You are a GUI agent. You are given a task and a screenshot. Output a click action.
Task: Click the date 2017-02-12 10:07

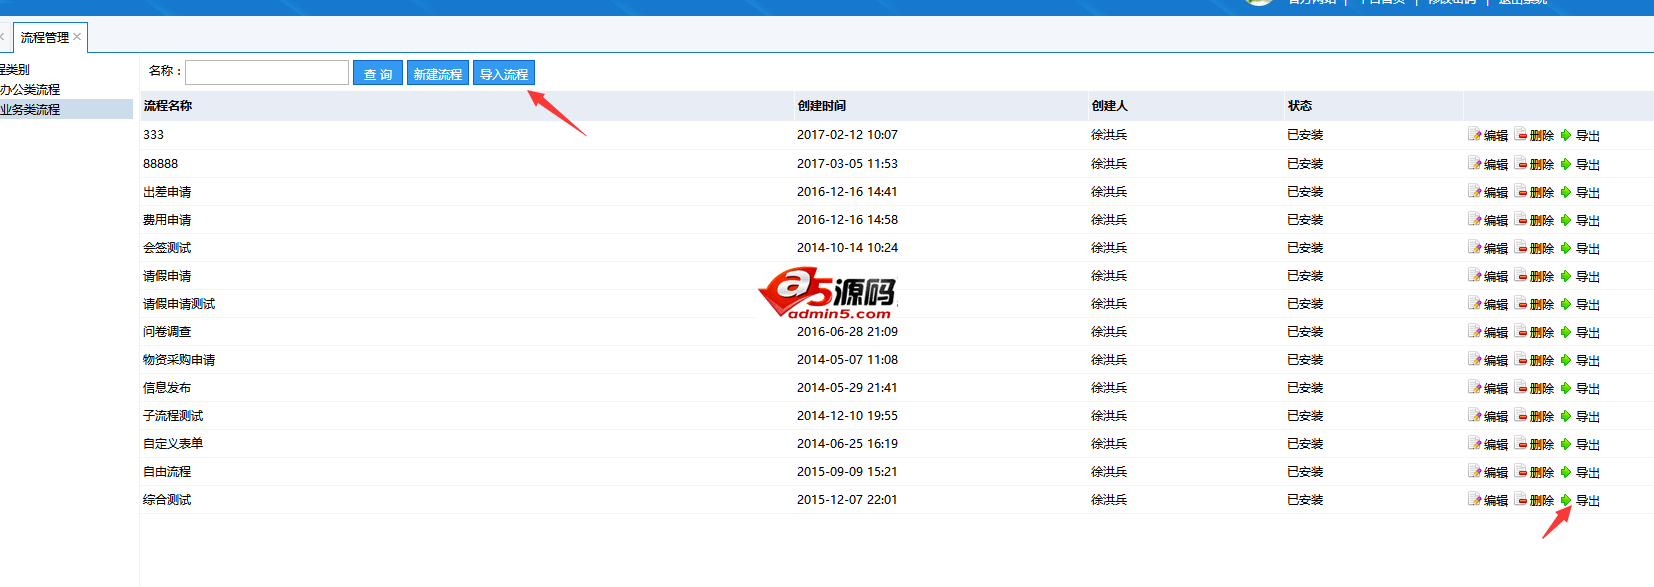(847, 135)
